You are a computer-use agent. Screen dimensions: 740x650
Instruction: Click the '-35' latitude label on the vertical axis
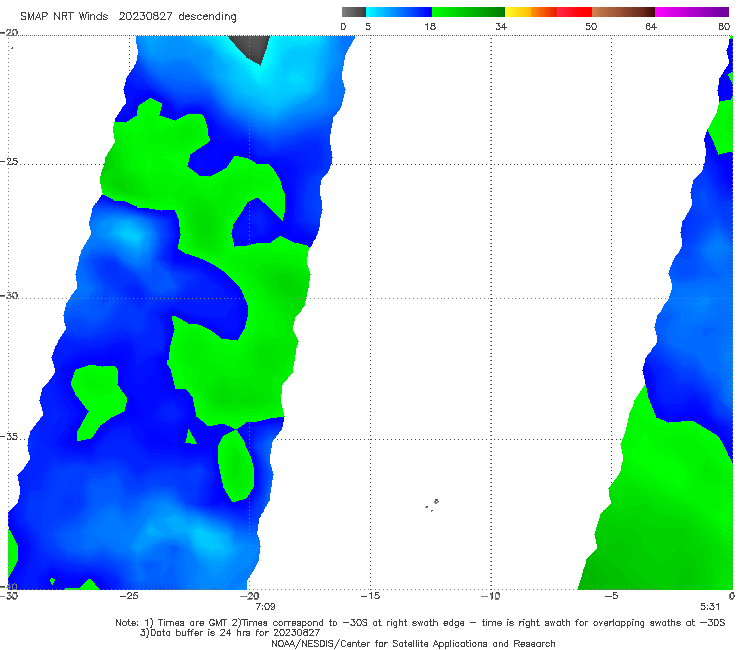pos(9,436)
